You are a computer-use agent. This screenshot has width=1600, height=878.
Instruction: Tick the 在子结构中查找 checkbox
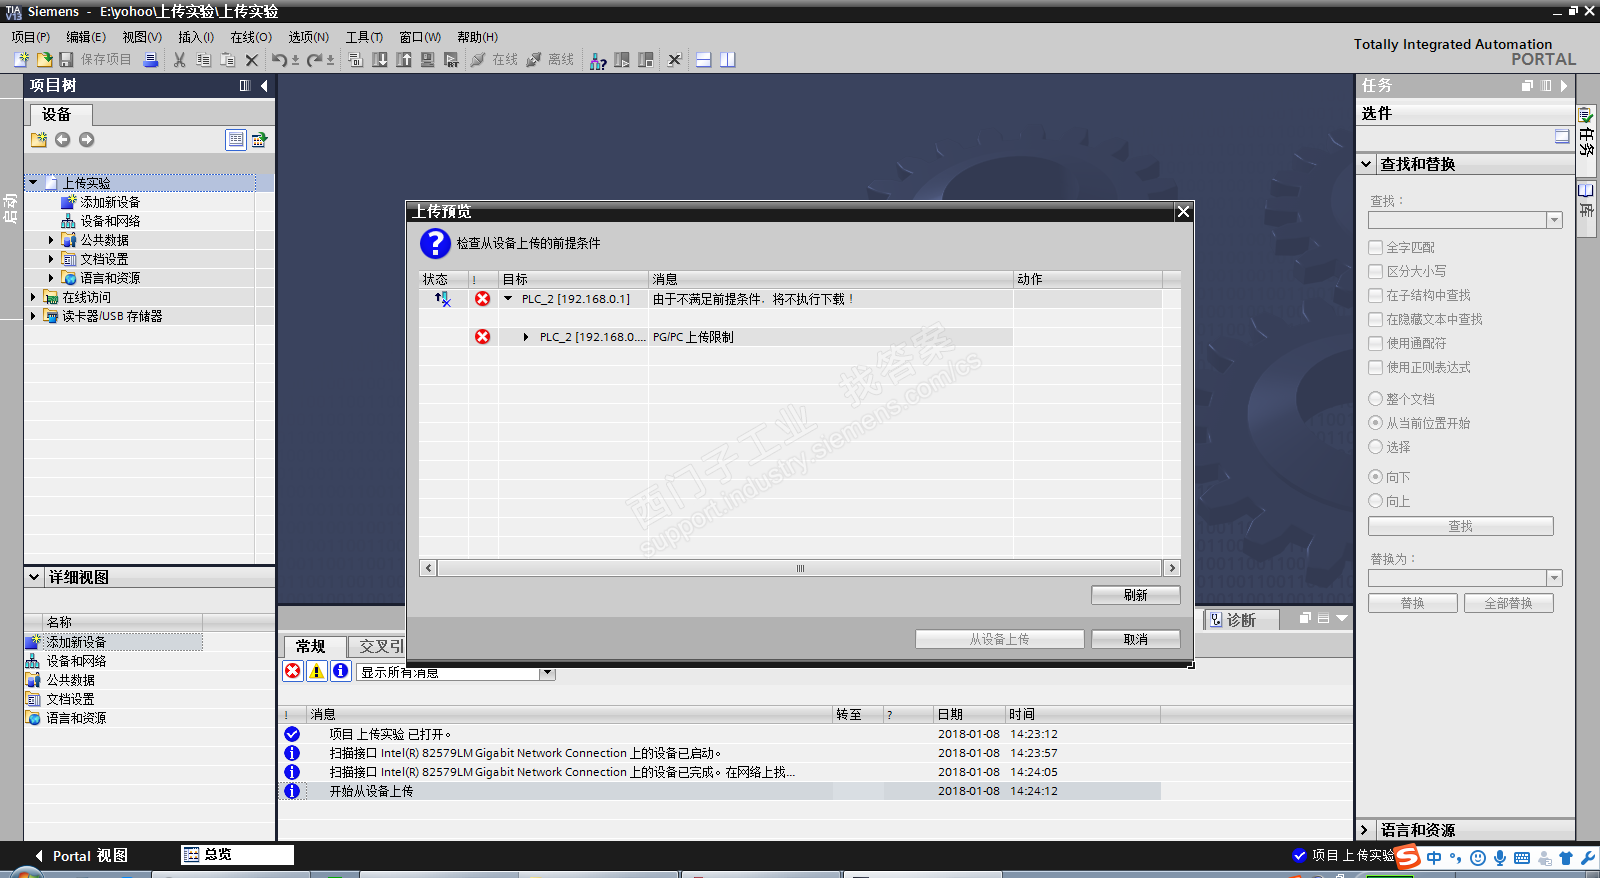(x=1376, y=295)
